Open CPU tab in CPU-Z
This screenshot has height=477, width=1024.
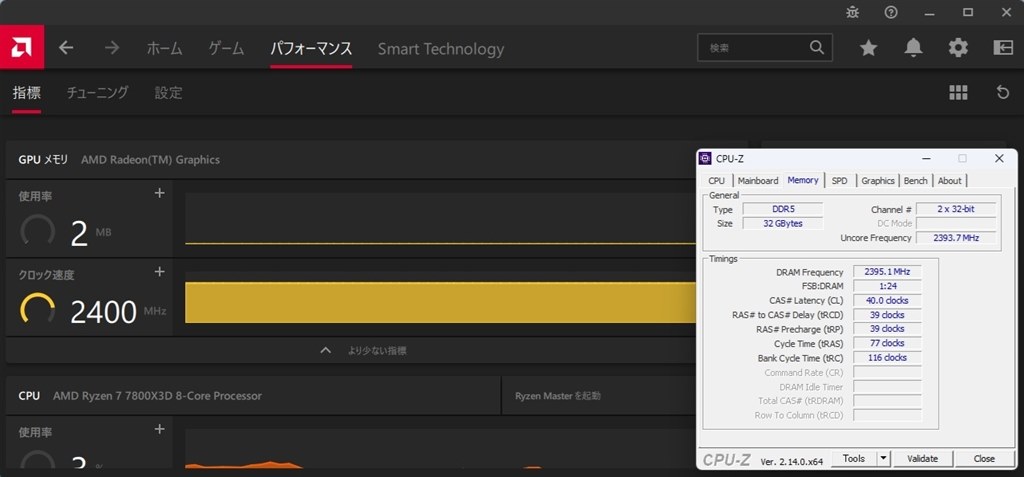click(x=716, y=180)
